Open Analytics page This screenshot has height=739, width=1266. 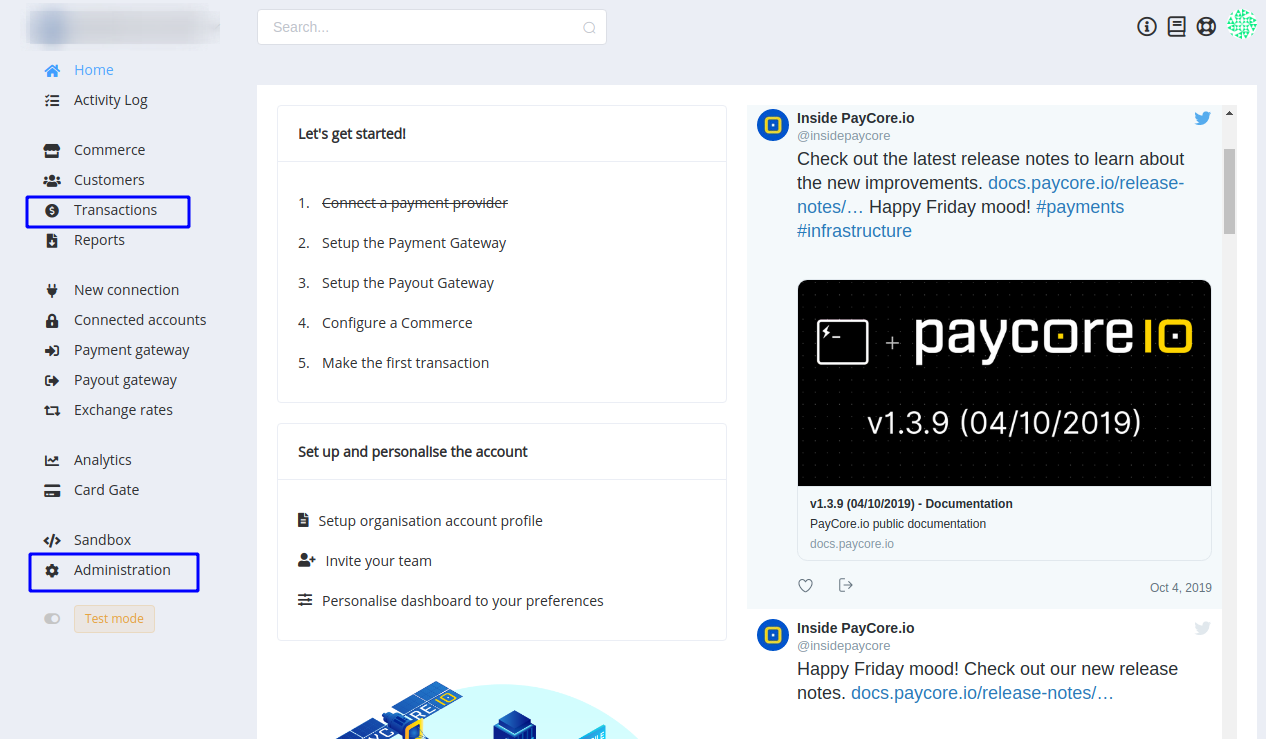tap(103, 460)
